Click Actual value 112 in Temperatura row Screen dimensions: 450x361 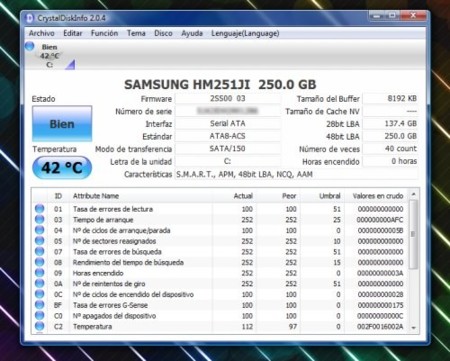[x=247, y=326]
